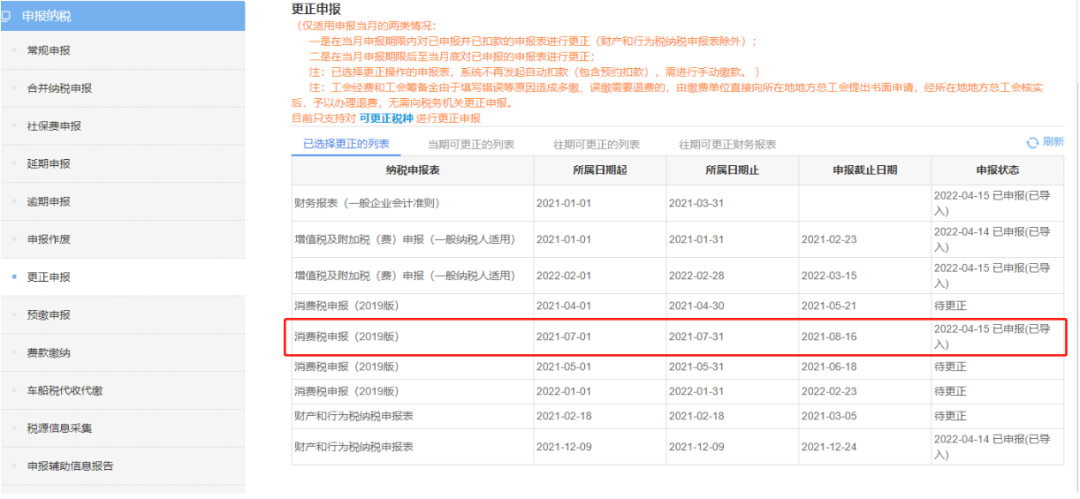This screenshot has height=499, width=1080.
Task: Click the 刷新 refresh link
Action: [x=1053, y=142]
